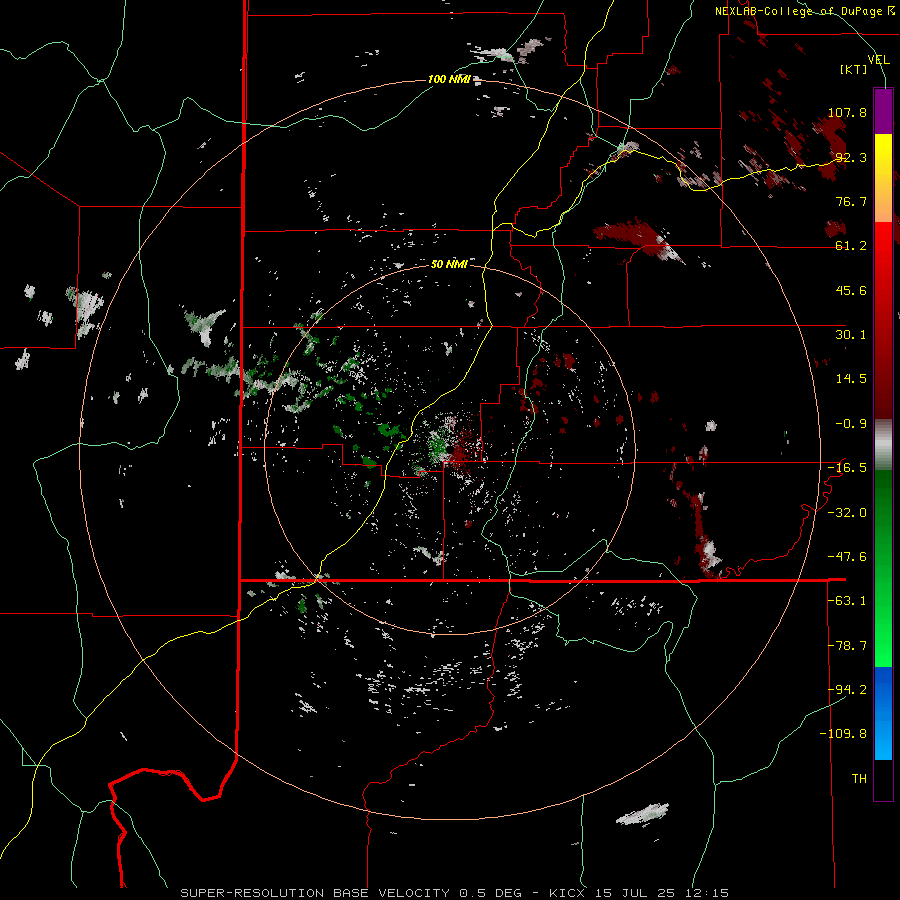Click the 45.6 legend value
900x900 pixels.
[x=851, y=290]
